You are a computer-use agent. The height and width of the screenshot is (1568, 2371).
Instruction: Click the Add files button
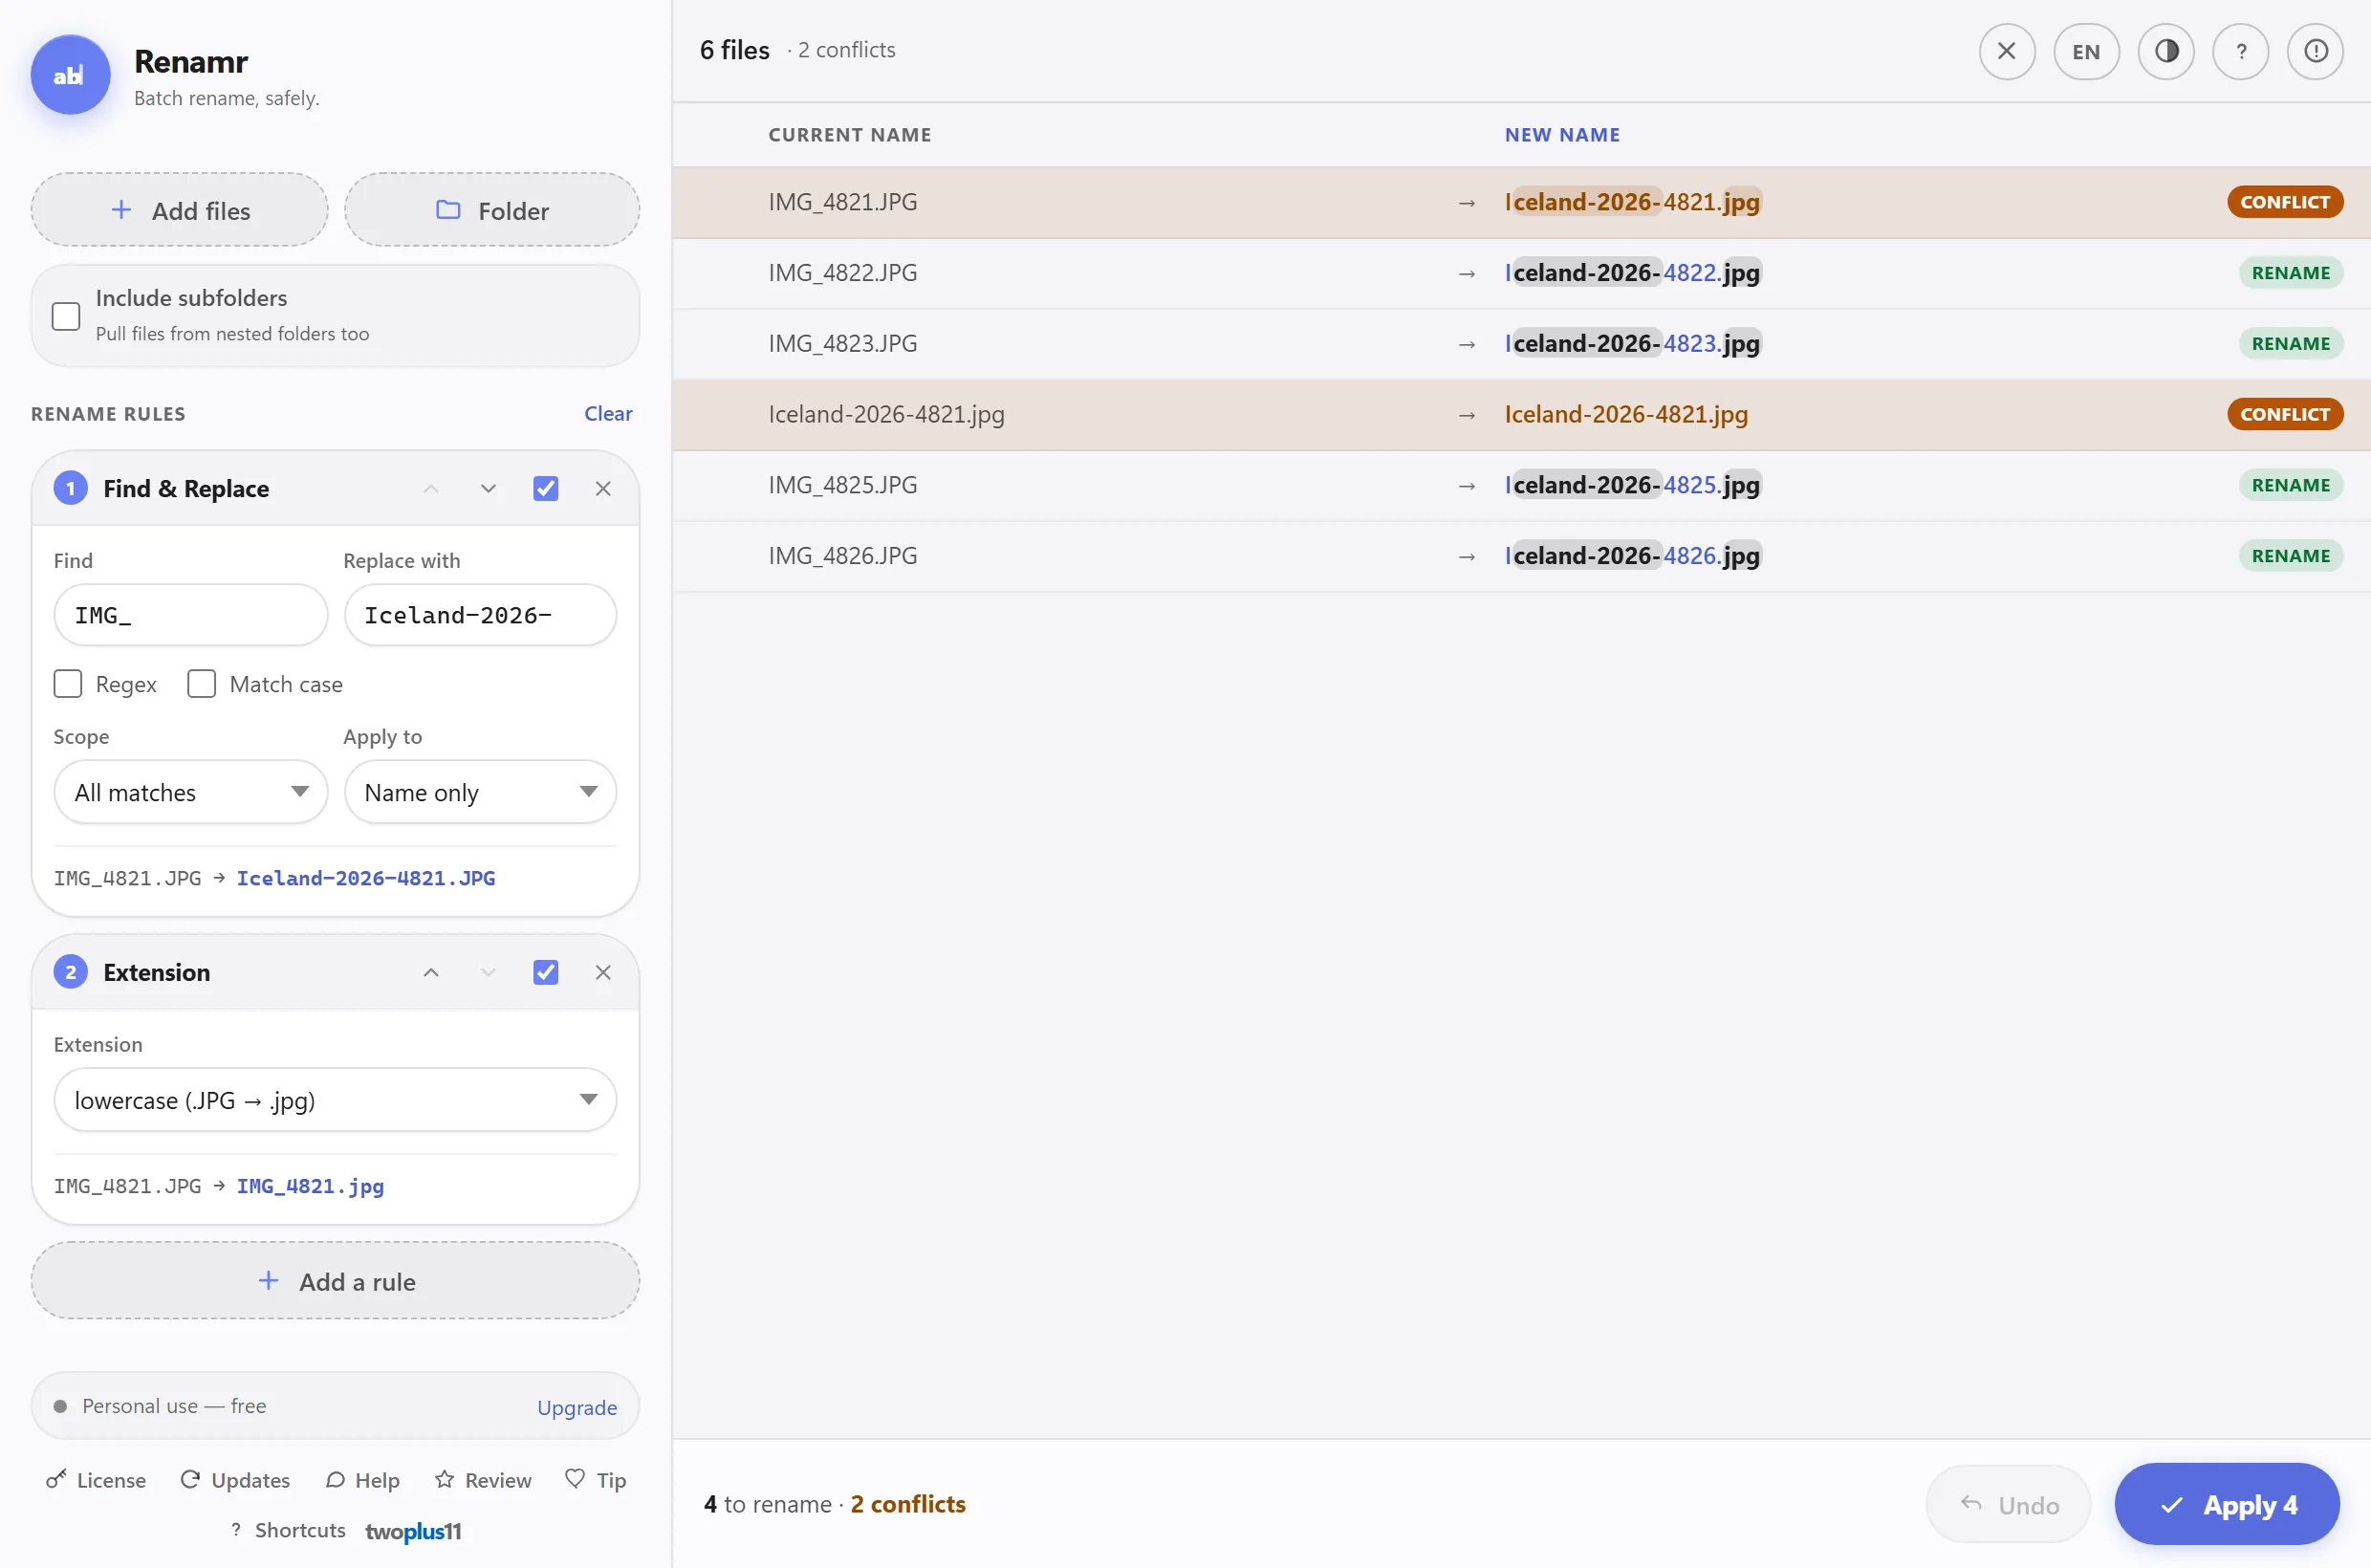[x=180, y=210]
